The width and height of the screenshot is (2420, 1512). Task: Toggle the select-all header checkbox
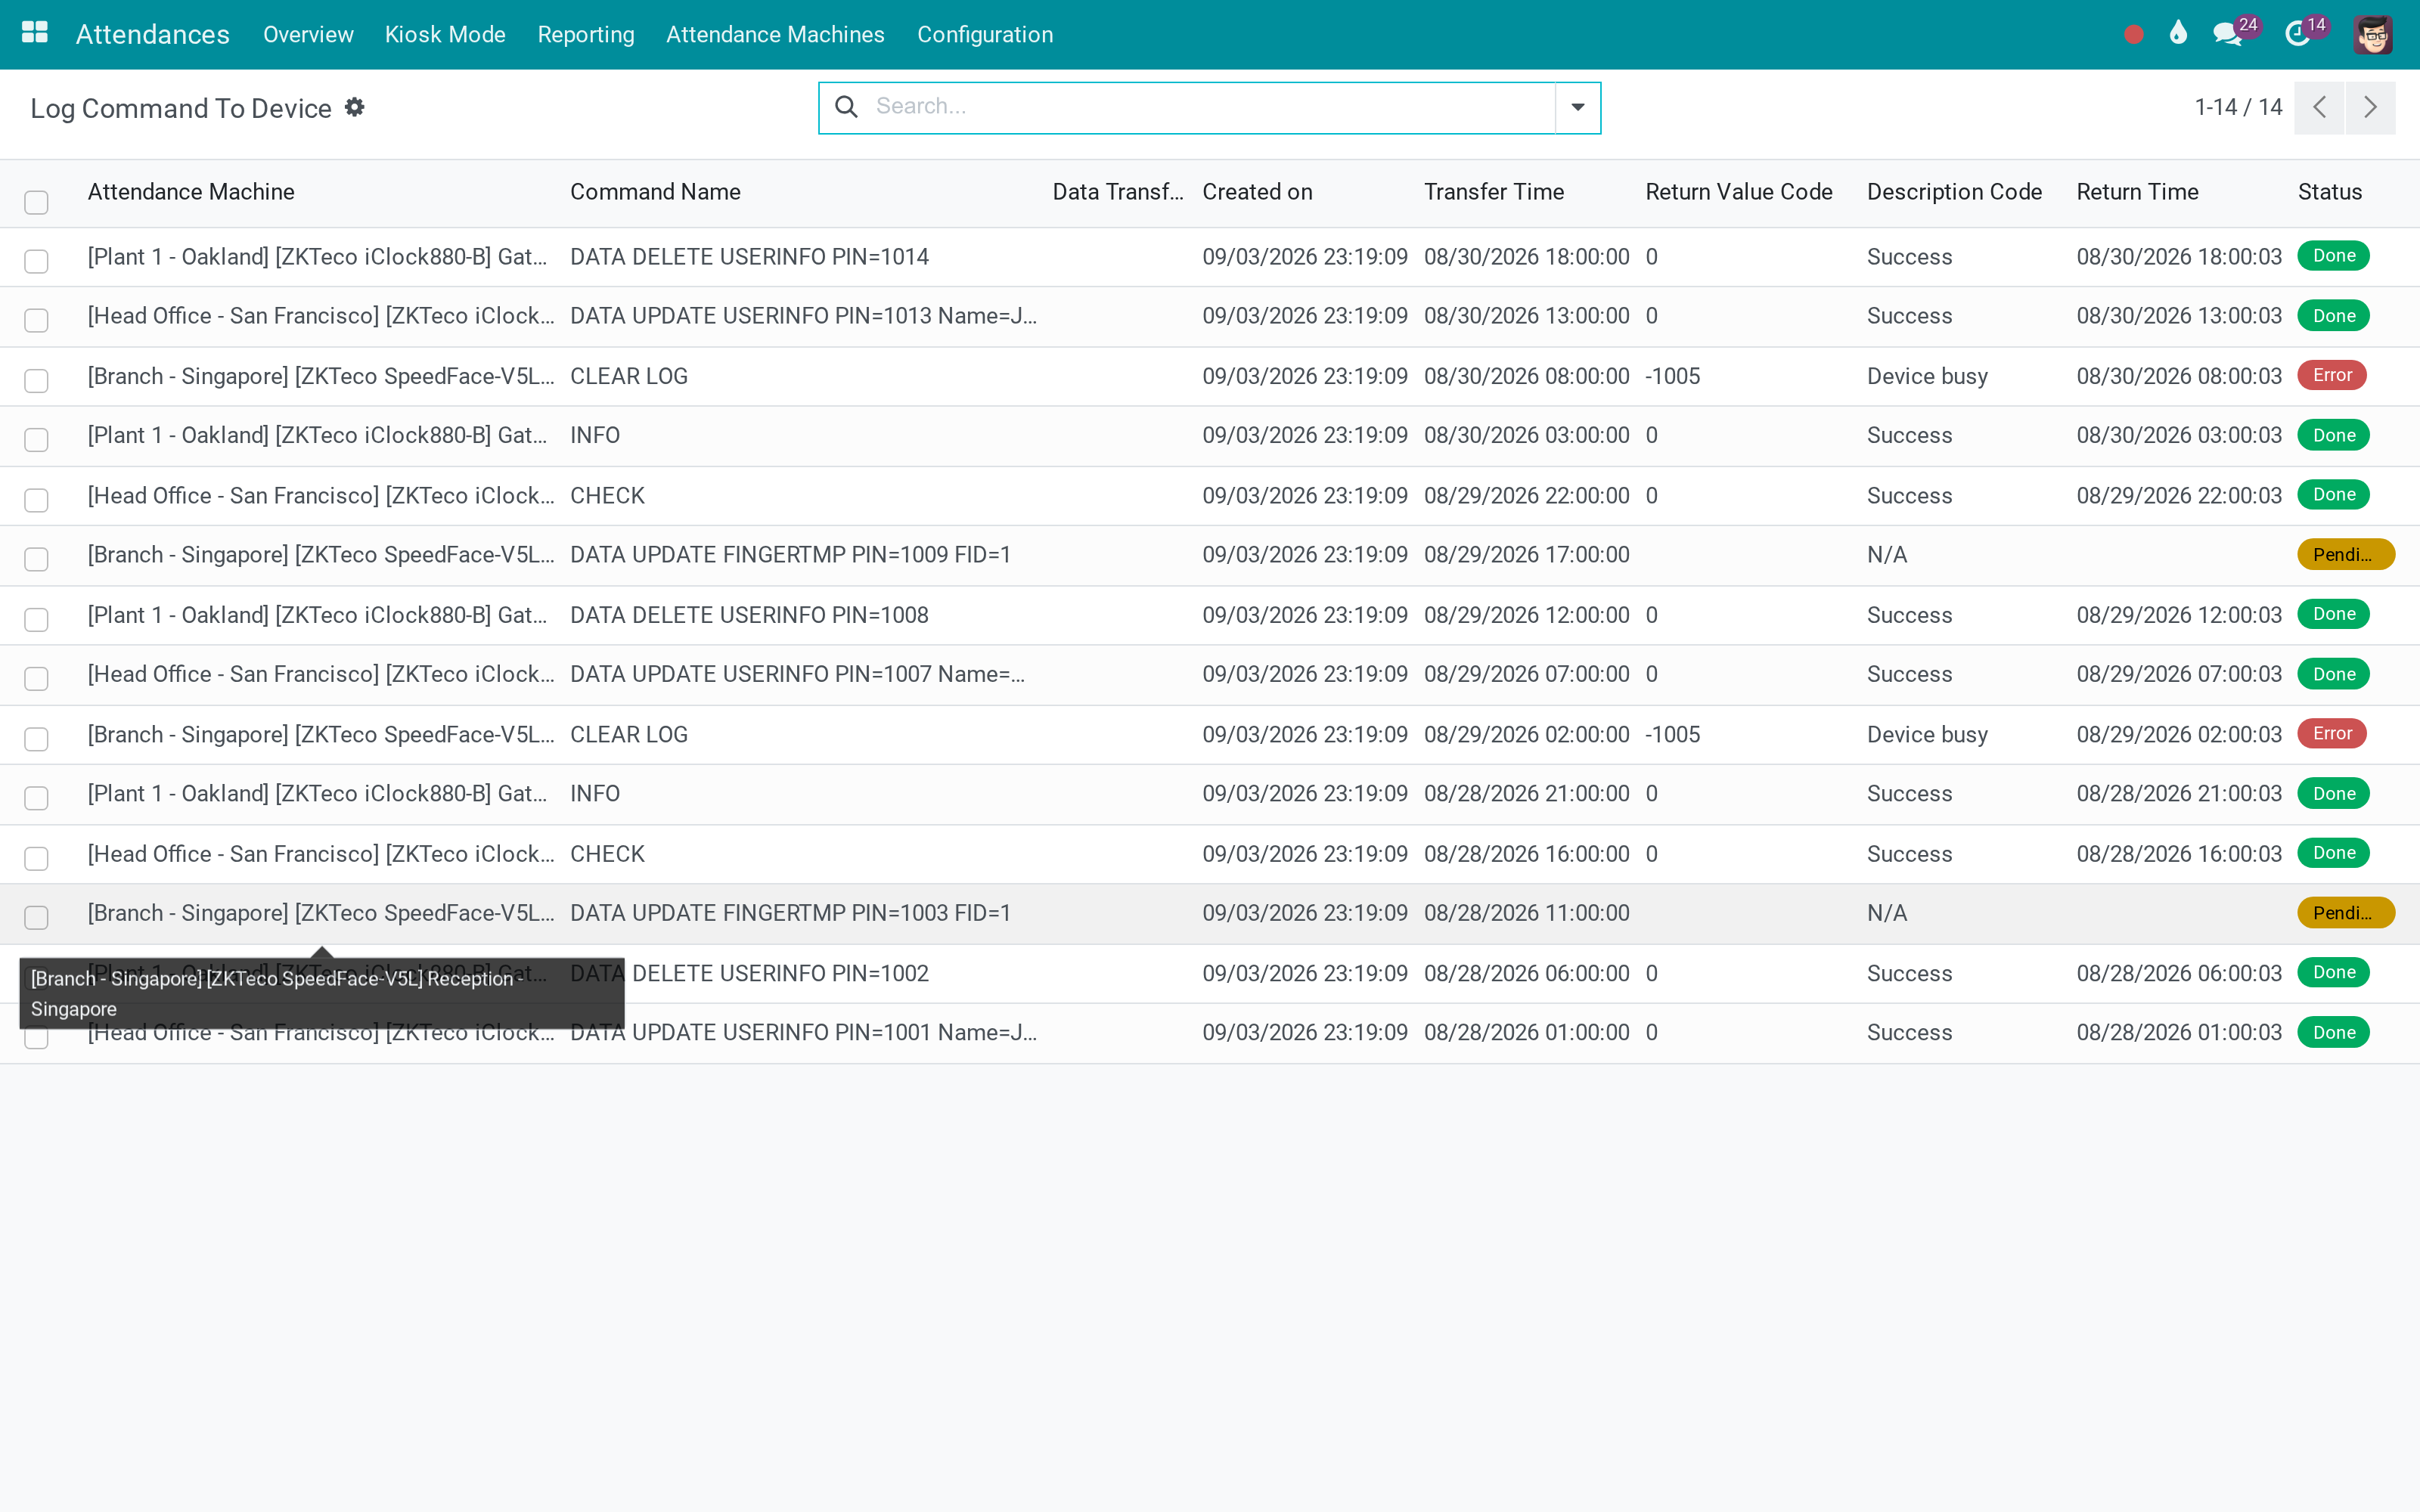click(x=36, y=202)
